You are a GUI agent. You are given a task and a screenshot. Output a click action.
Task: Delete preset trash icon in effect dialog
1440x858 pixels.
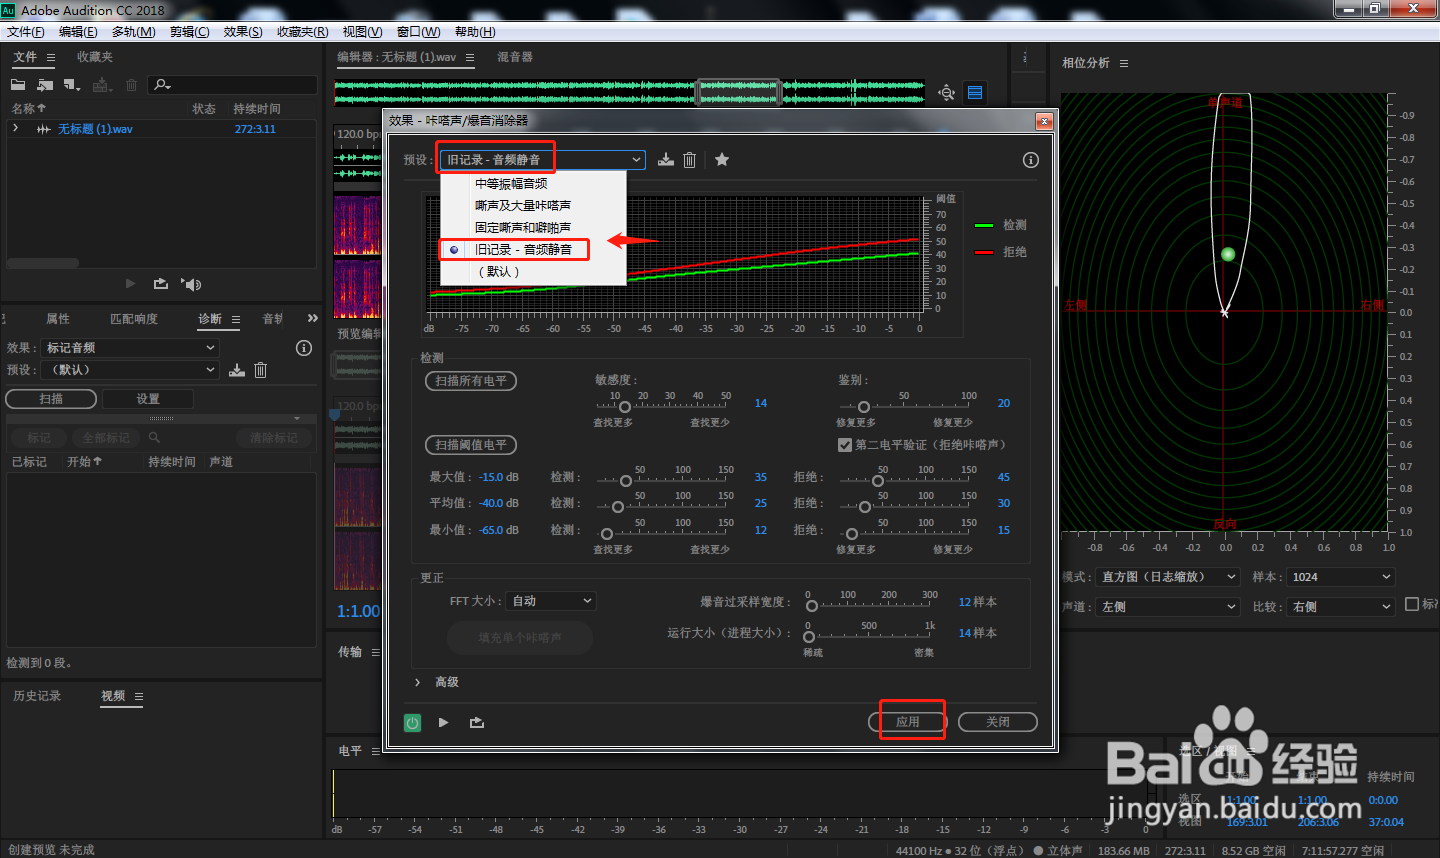pos(690,160)
